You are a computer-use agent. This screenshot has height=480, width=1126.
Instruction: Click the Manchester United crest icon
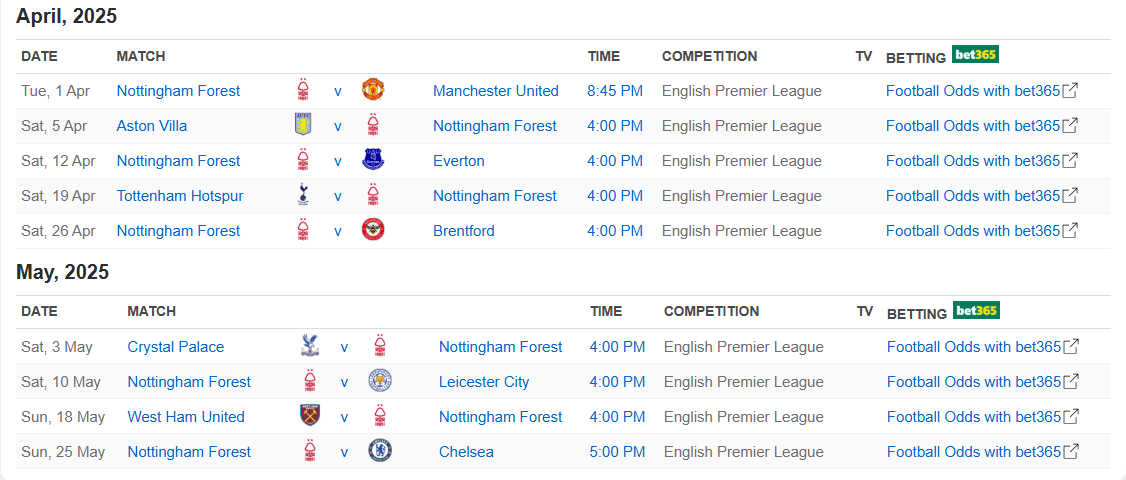click(373, 90)
